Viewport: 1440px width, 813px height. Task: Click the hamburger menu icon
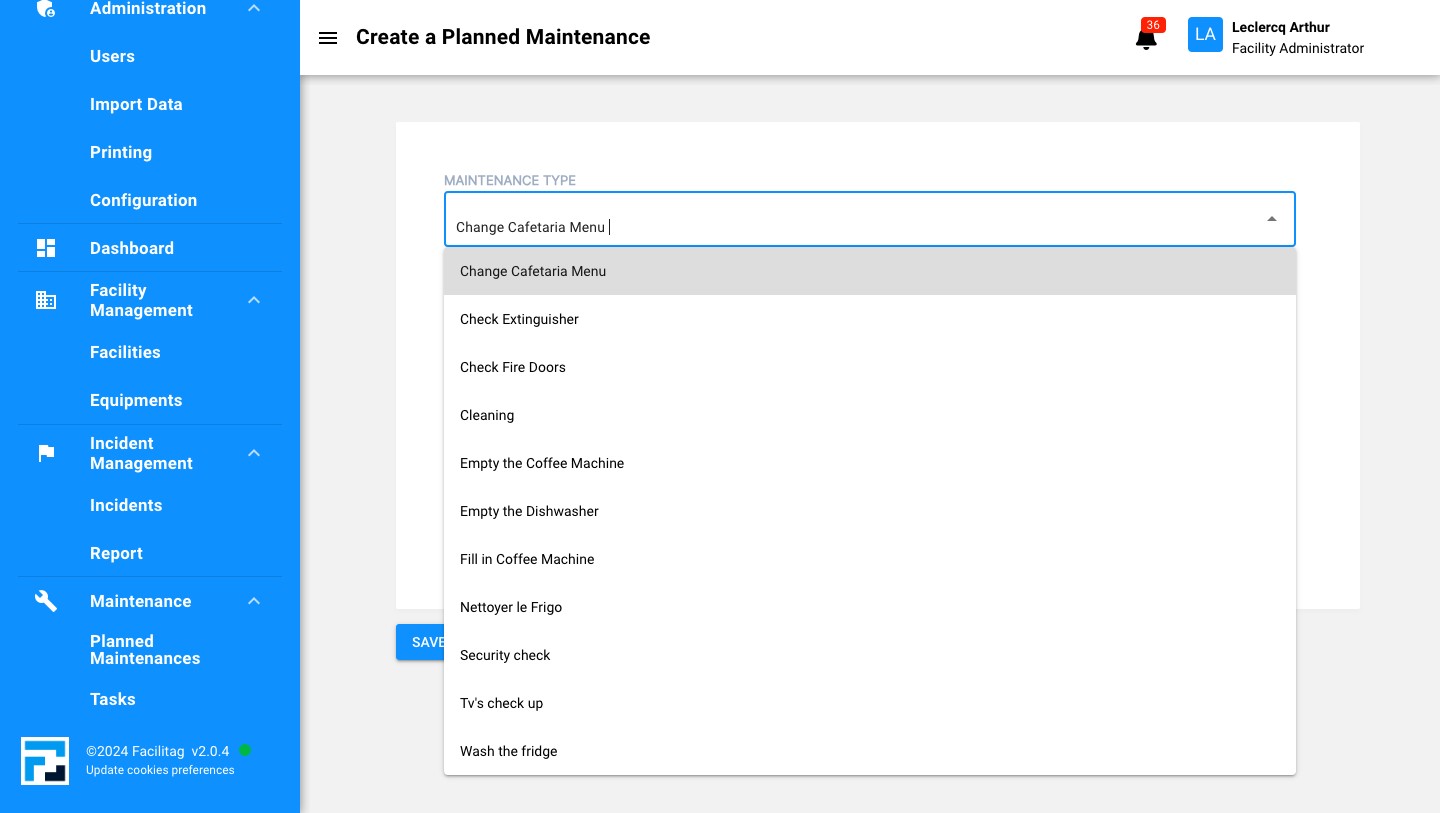pos(327,38)
